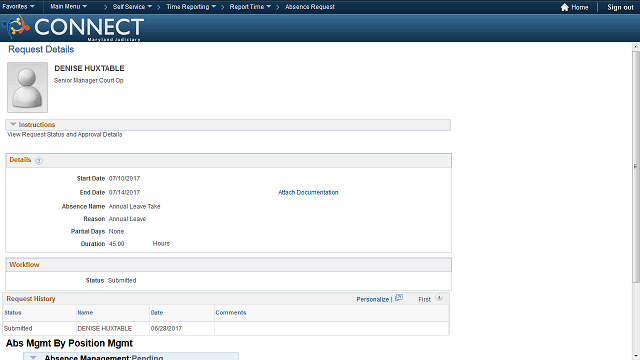
Task: Click the Workflow Status value Submitted
Action: 122,280
